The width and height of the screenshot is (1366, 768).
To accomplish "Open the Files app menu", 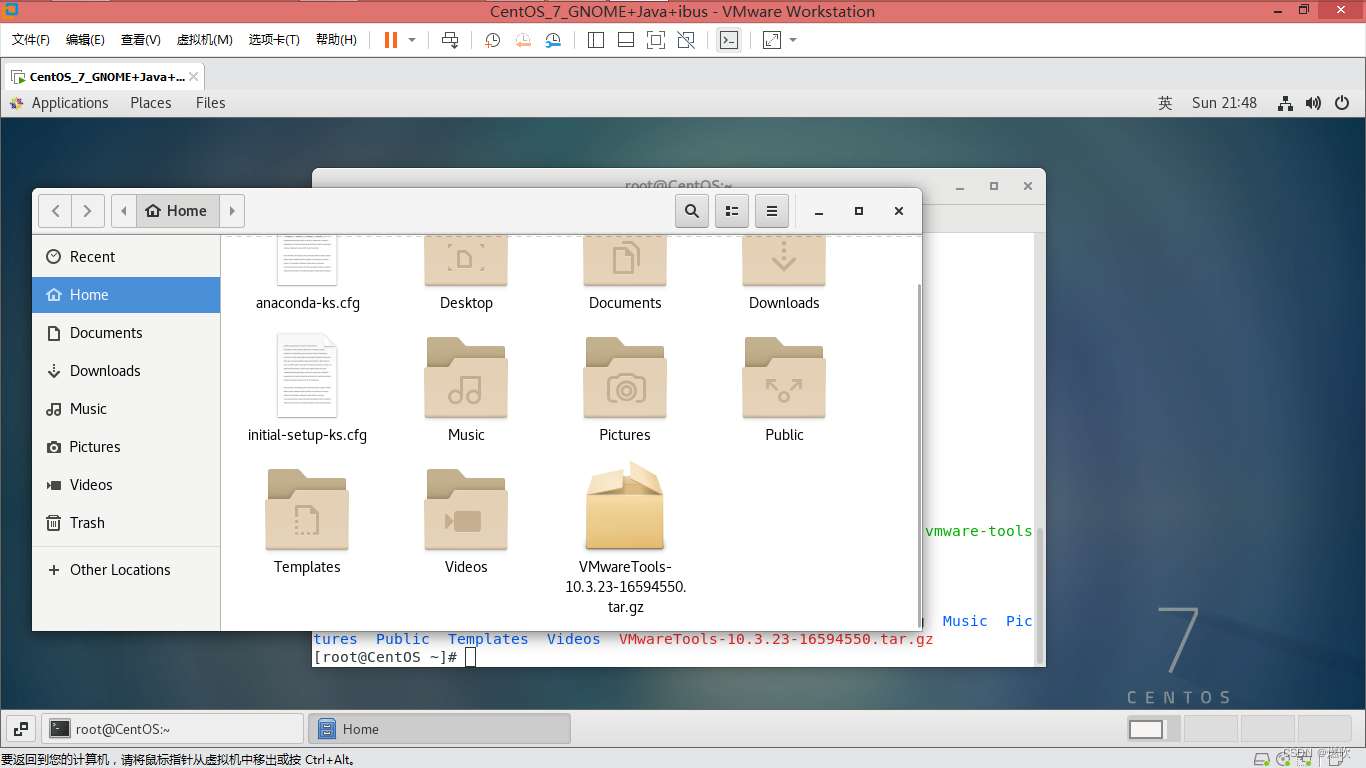I will coord(211,103).
